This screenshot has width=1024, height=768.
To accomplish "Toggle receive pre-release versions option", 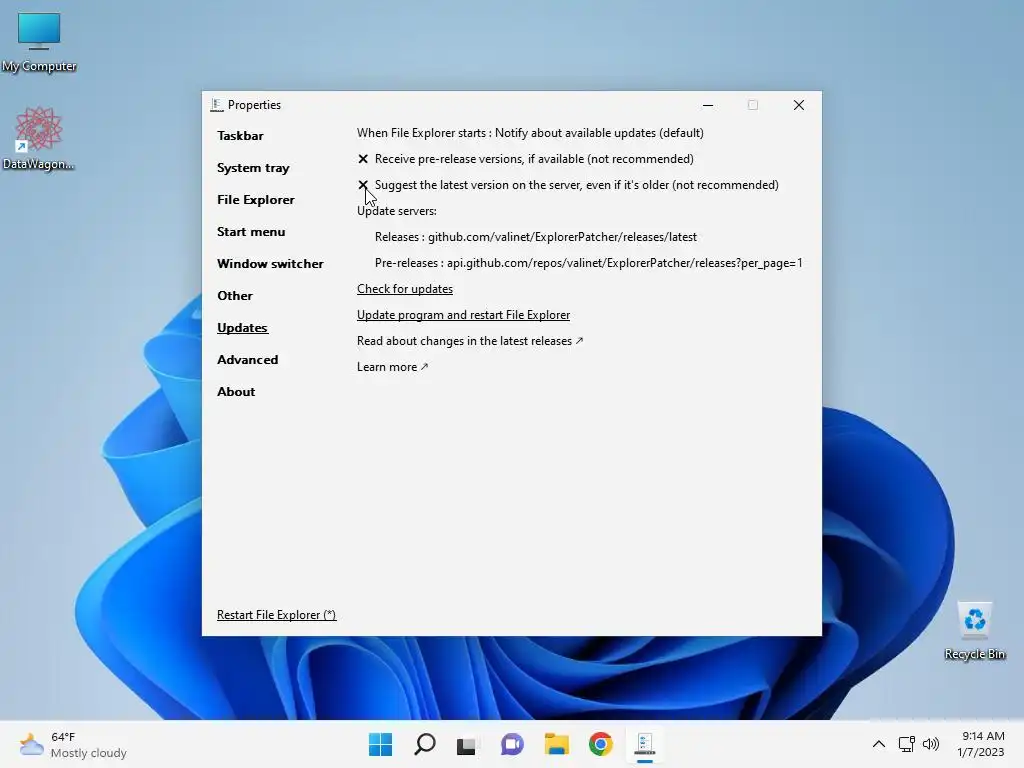I will (525, 159).
